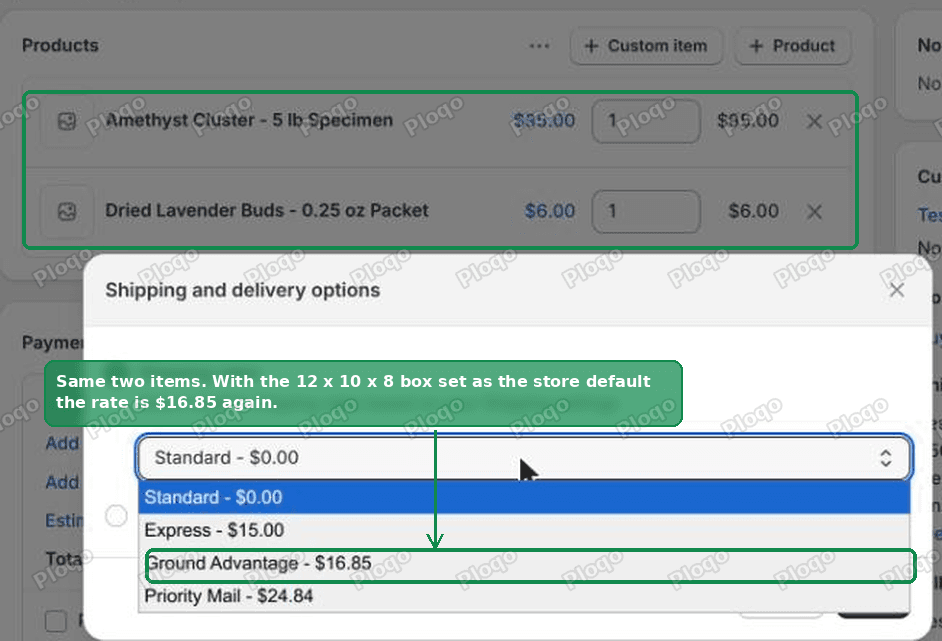The image size is (942, 641).
Task: Click the Custom item button
Action: click(x=646, y=46)
